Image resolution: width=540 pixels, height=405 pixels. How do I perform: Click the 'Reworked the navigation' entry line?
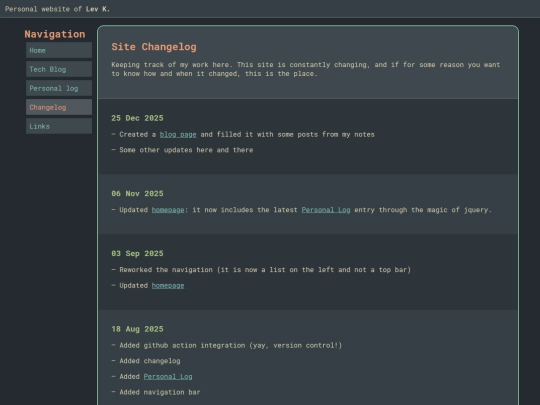[261, 270]
